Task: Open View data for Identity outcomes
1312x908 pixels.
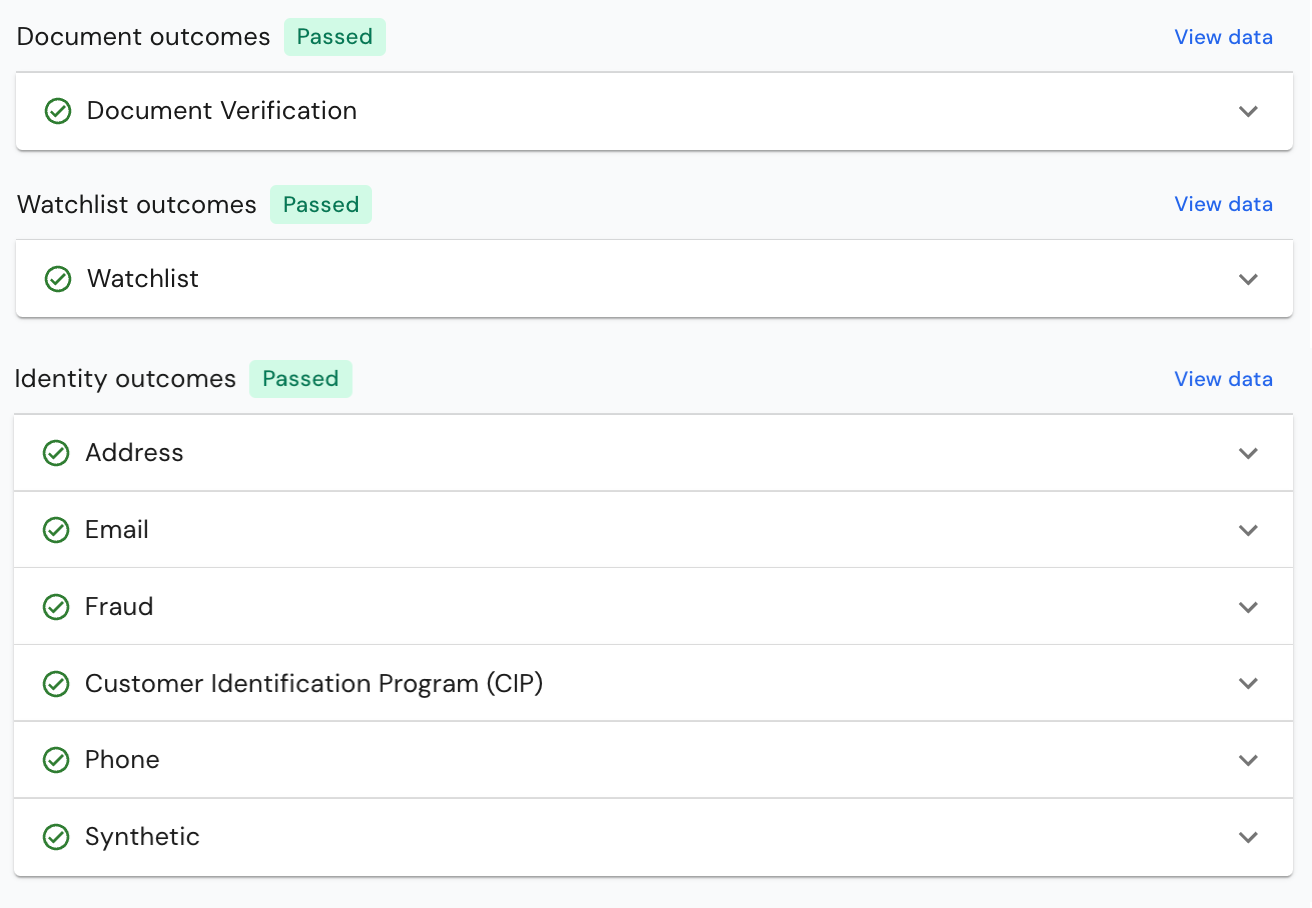Action: point(1223,379)
